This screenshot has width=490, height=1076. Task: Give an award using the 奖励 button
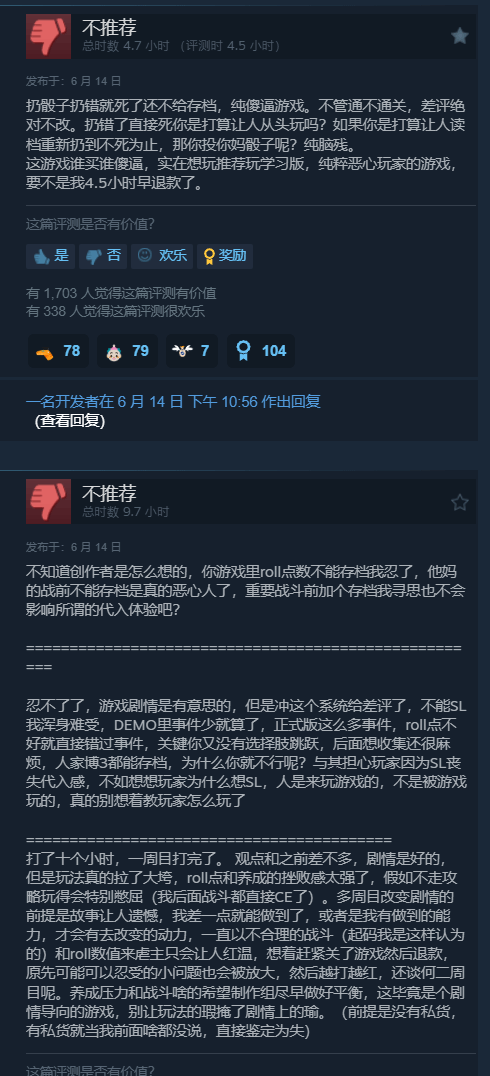(224, 256)
